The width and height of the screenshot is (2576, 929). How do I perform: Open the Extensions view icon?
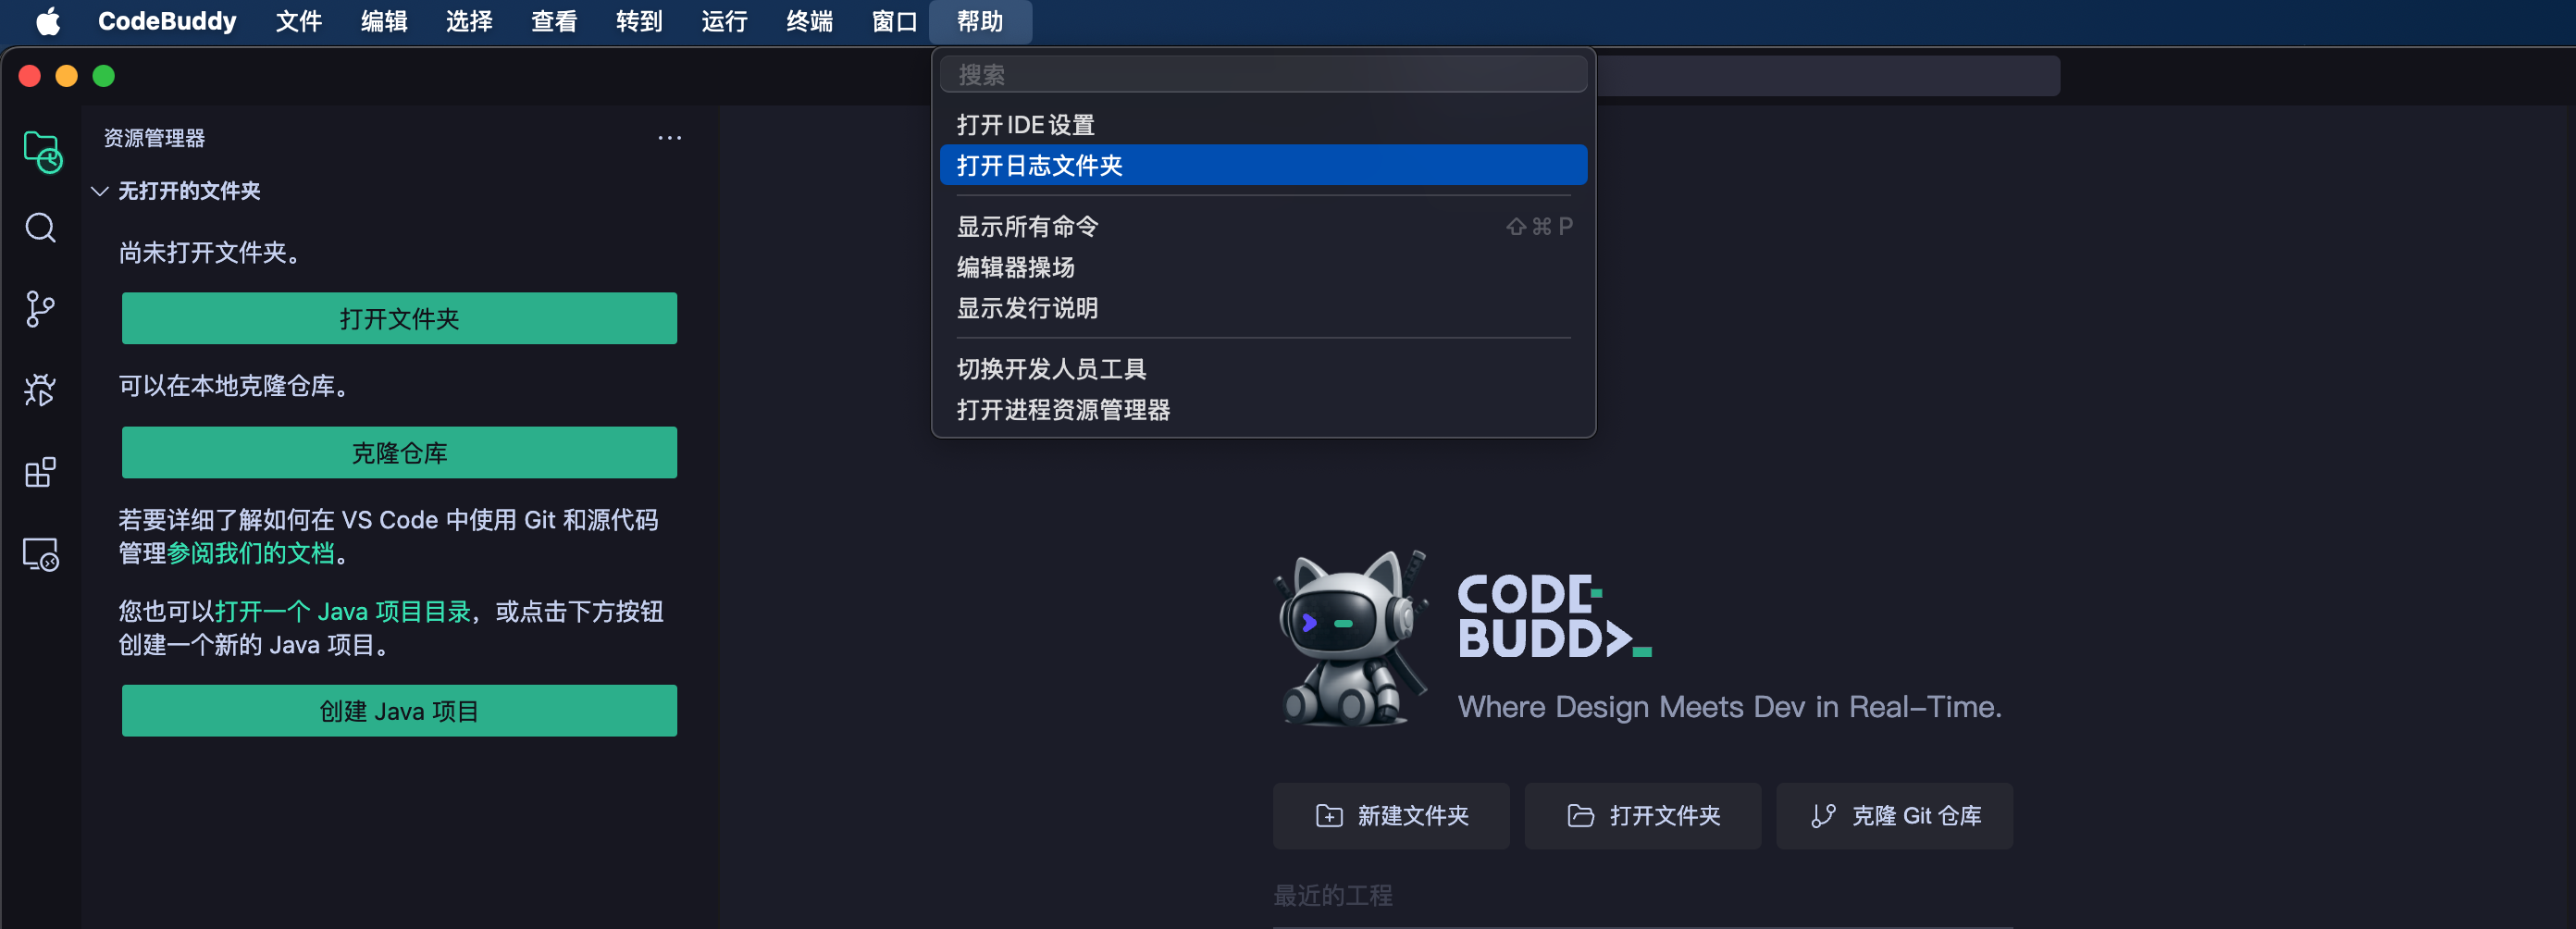pyautogui.click(x=41, y=472)
